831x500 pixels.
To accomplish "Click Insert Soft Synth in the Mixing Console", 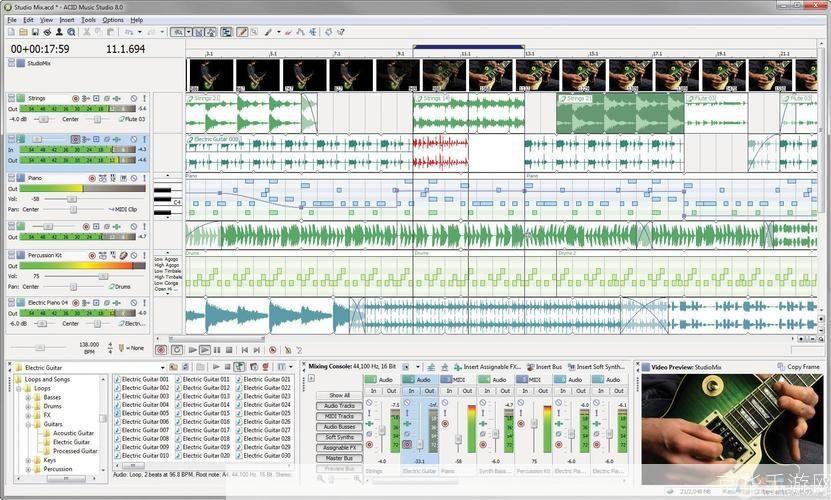I will 596,367.
